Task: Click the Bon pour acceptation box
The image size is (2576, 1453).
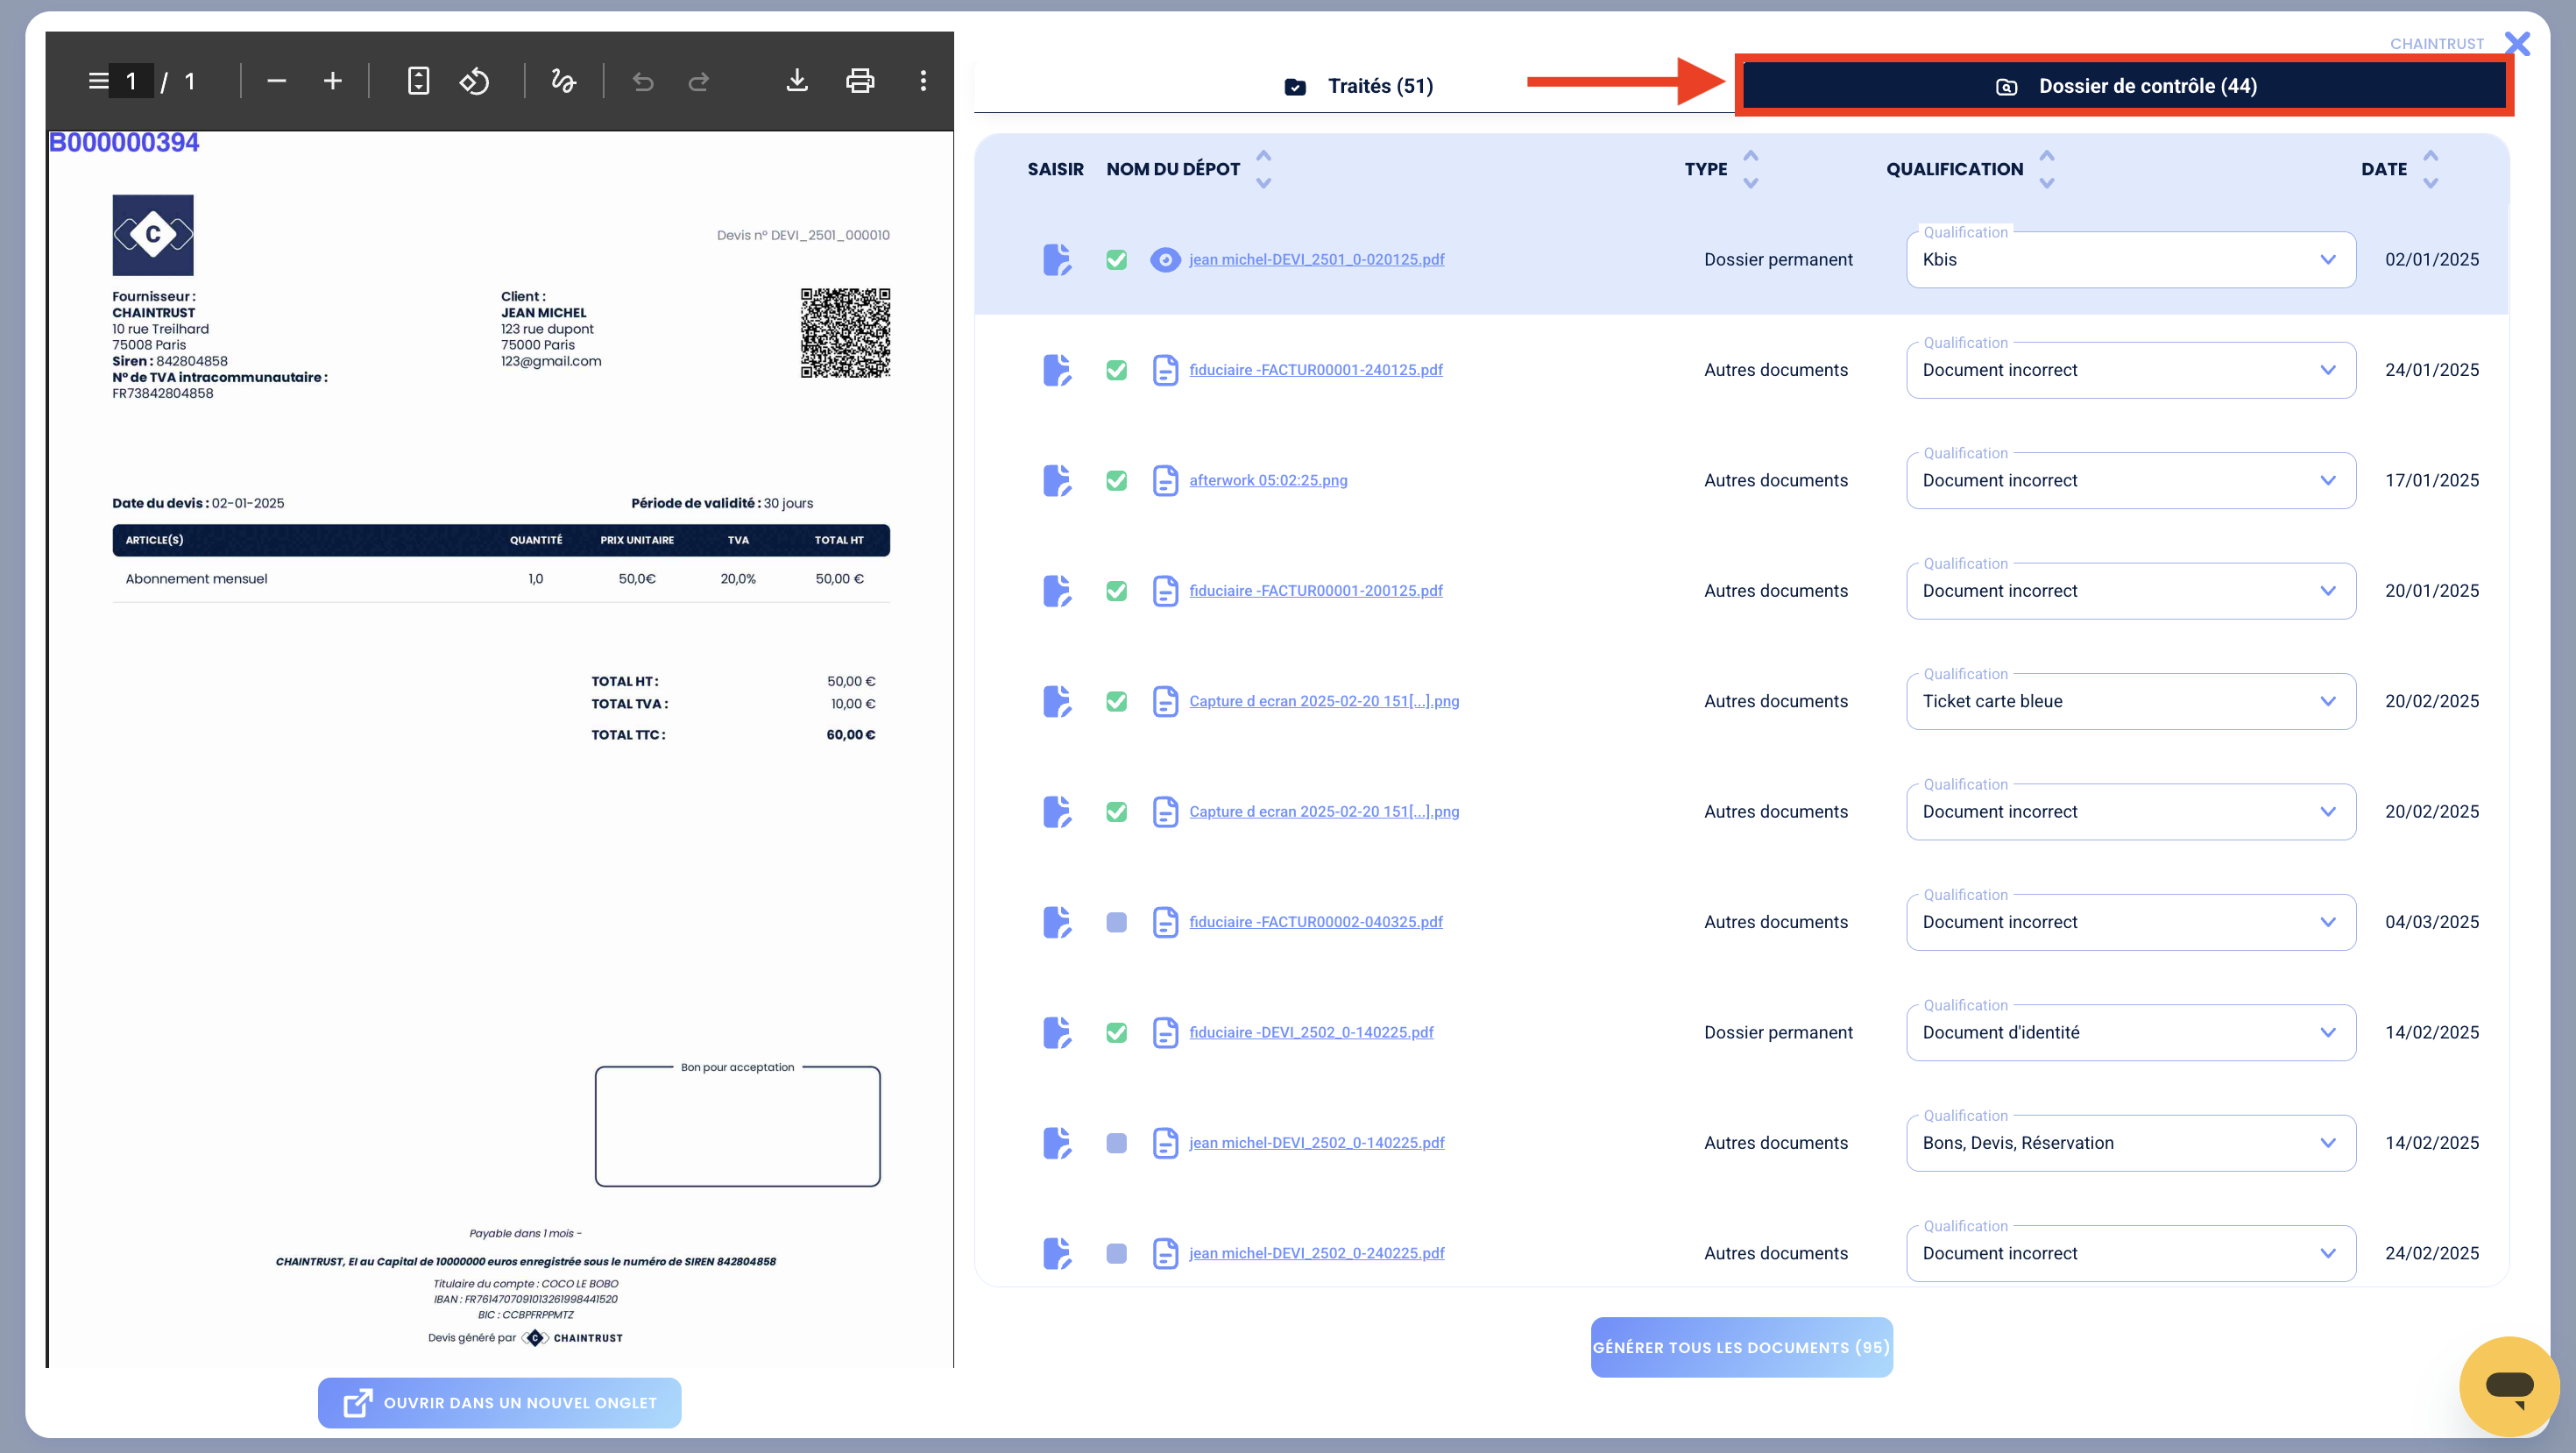Action: tap(737, 1125)
